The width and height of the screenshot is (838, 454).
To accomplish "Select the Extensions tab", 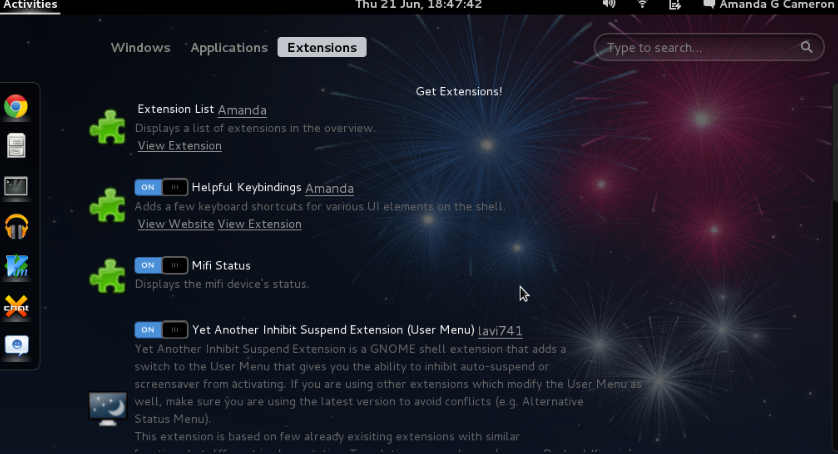I will [x=322, y=48].
